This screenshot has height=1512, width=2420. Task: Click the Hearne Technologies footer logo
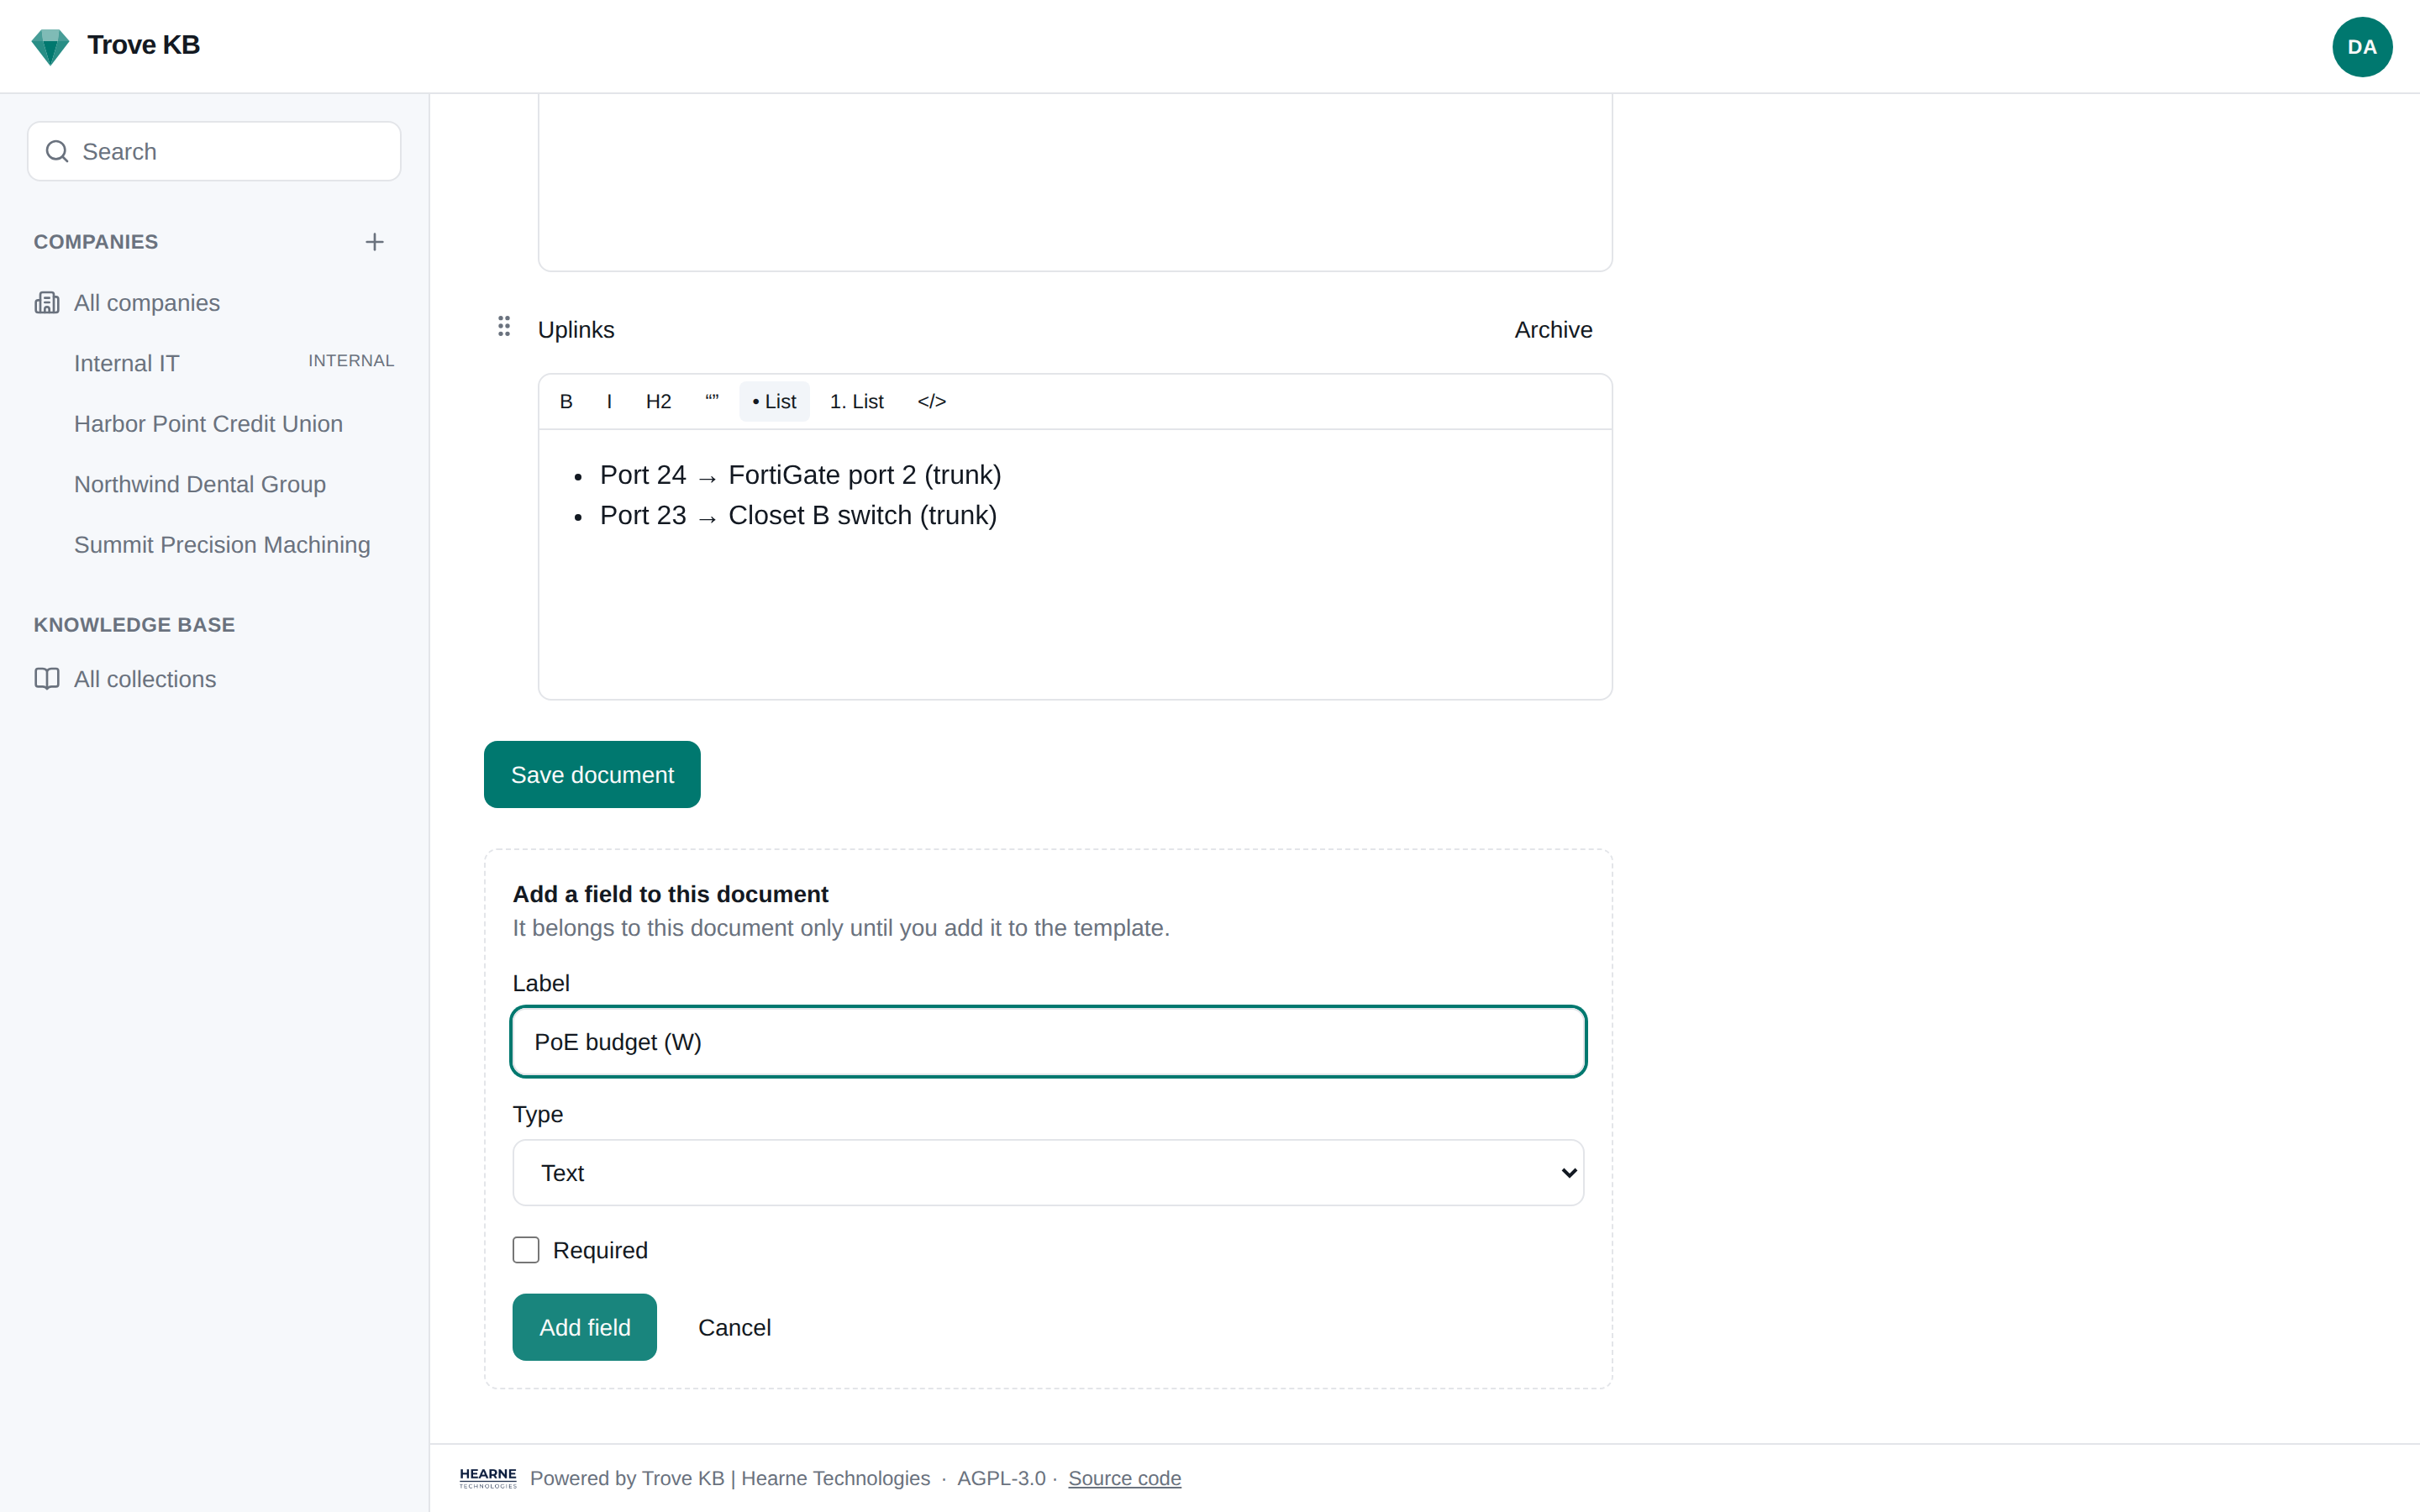[x=488, y=1478]
